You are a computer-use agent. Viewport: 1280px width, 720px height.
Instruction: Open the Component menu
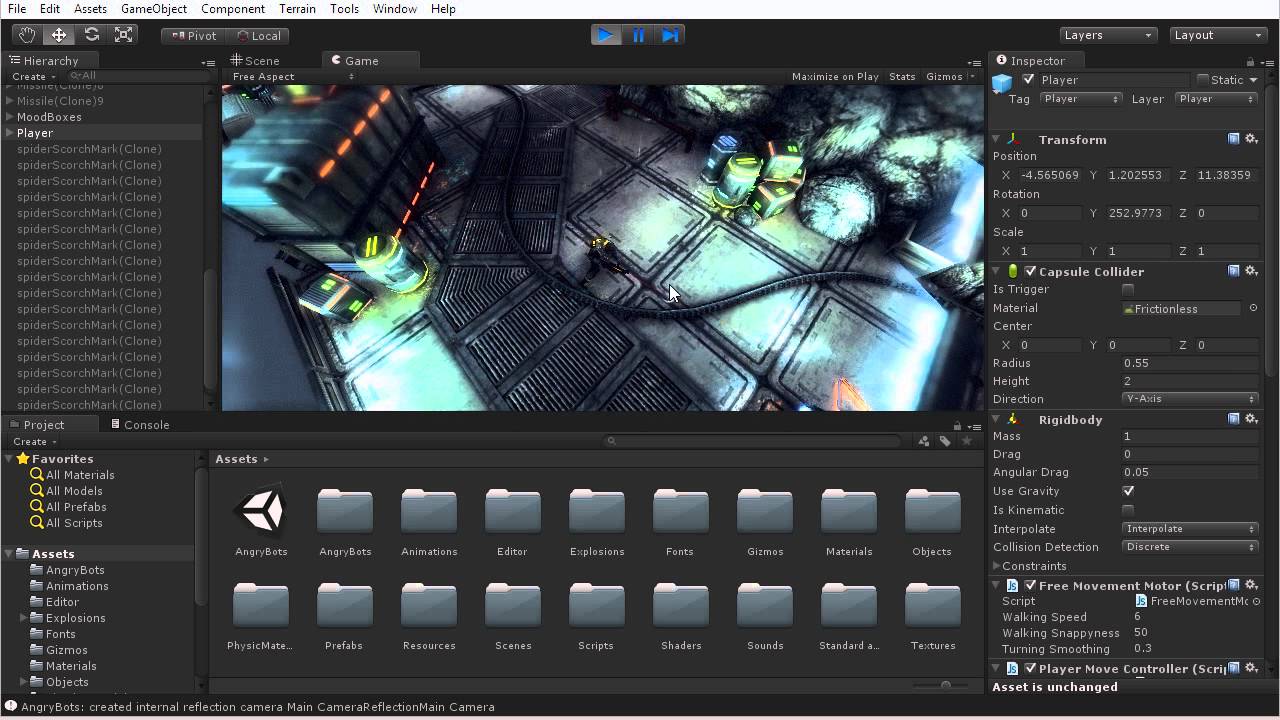(x=233, y=9)
